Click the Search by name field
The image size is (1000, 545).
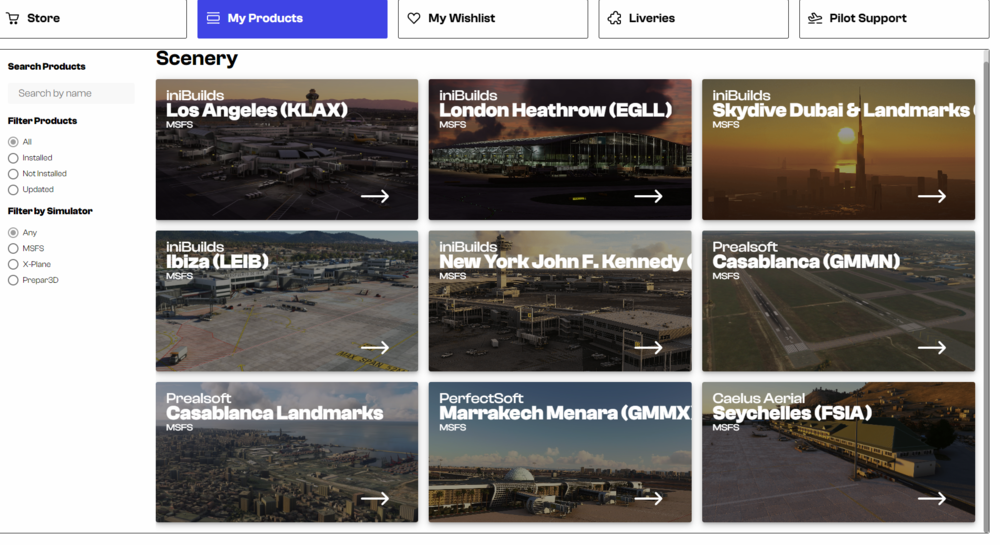(x=71, y=93)
